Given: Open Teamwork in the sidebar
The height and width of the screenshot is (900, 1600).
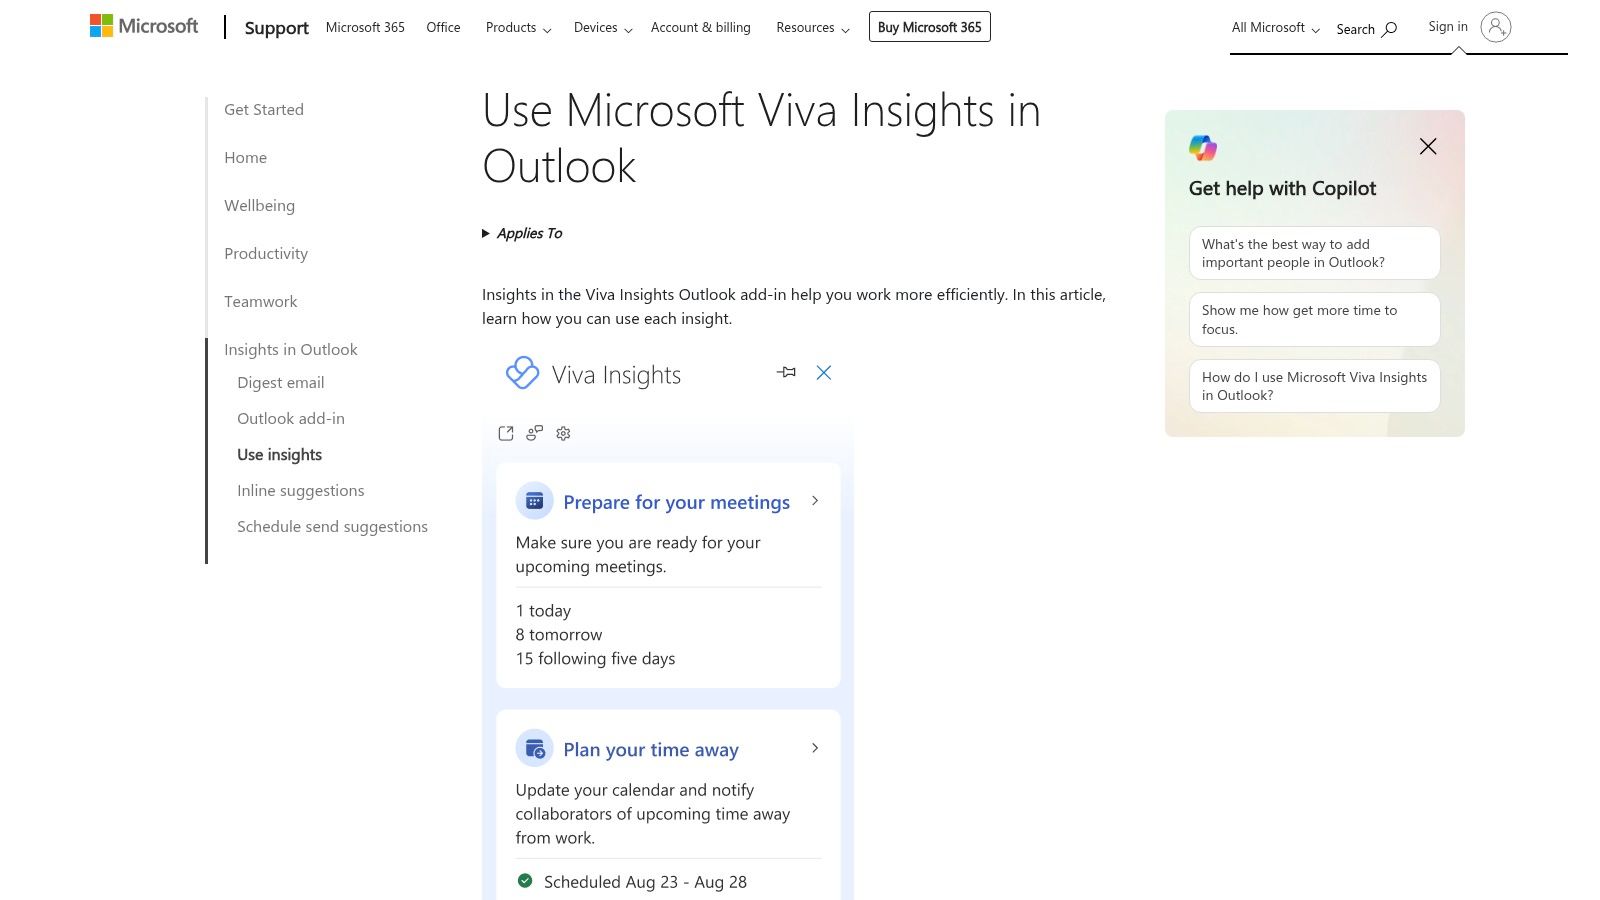Looking at the screenshot, I should pyautogui.click(x=260, y=302).
